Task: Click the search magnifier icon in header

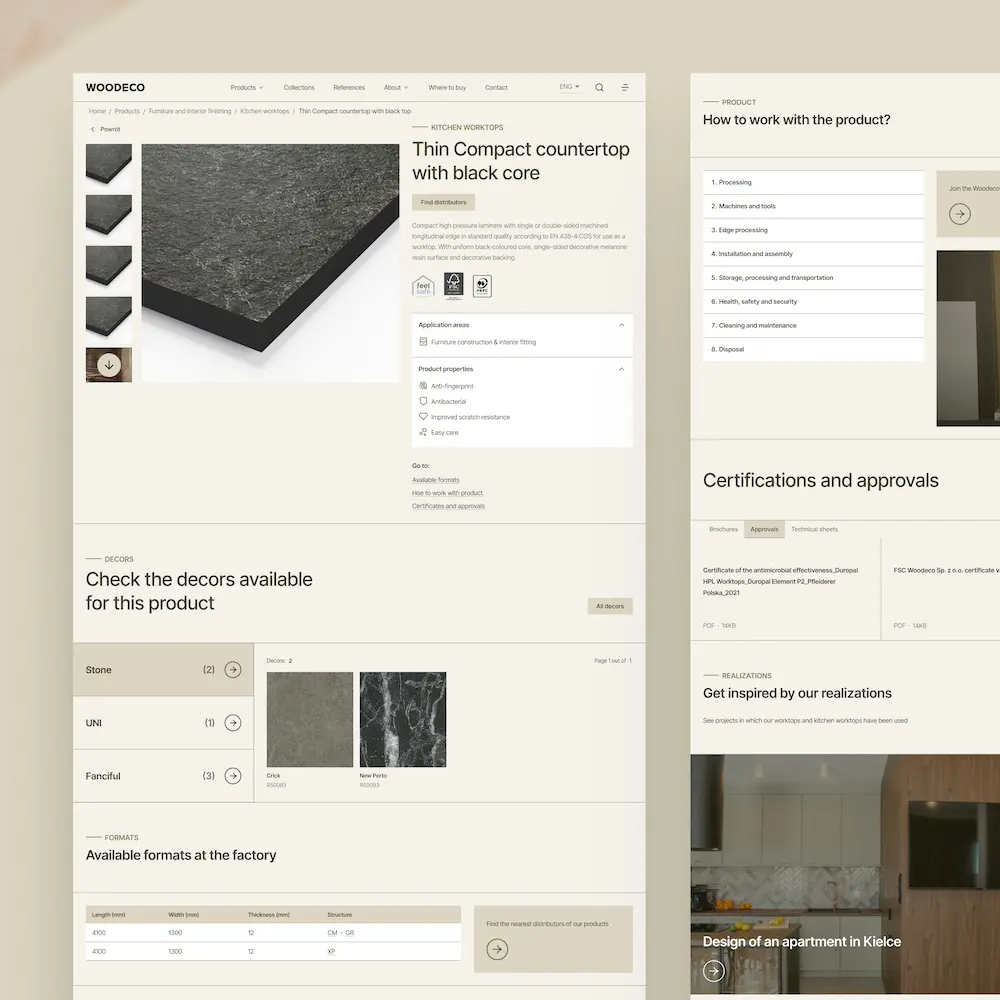Action: [599, 88]
